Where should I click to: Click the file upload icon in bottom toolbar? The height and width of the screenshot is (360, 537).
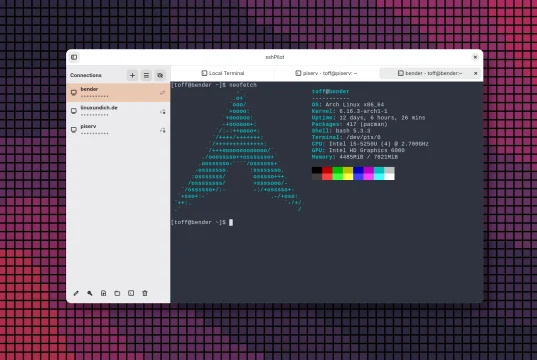pos(103,293)
